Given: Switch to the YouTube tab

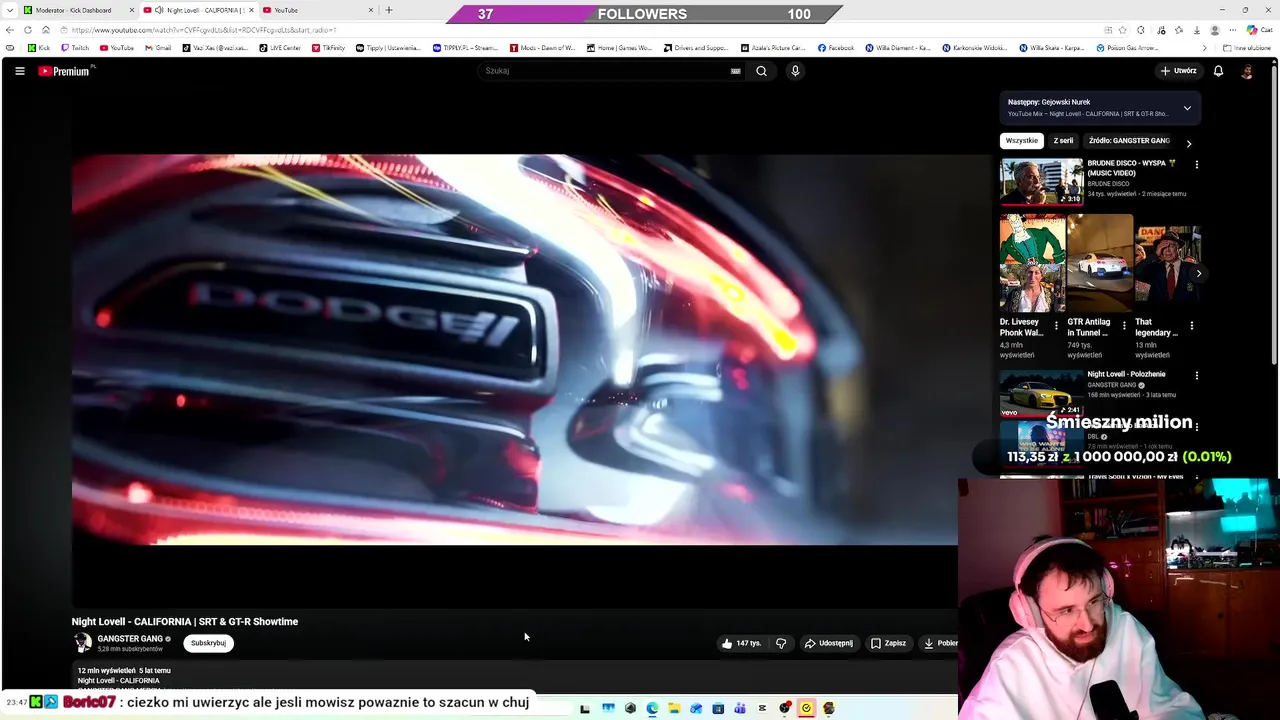Looking at the screenshot, I should tap(318, 10).
